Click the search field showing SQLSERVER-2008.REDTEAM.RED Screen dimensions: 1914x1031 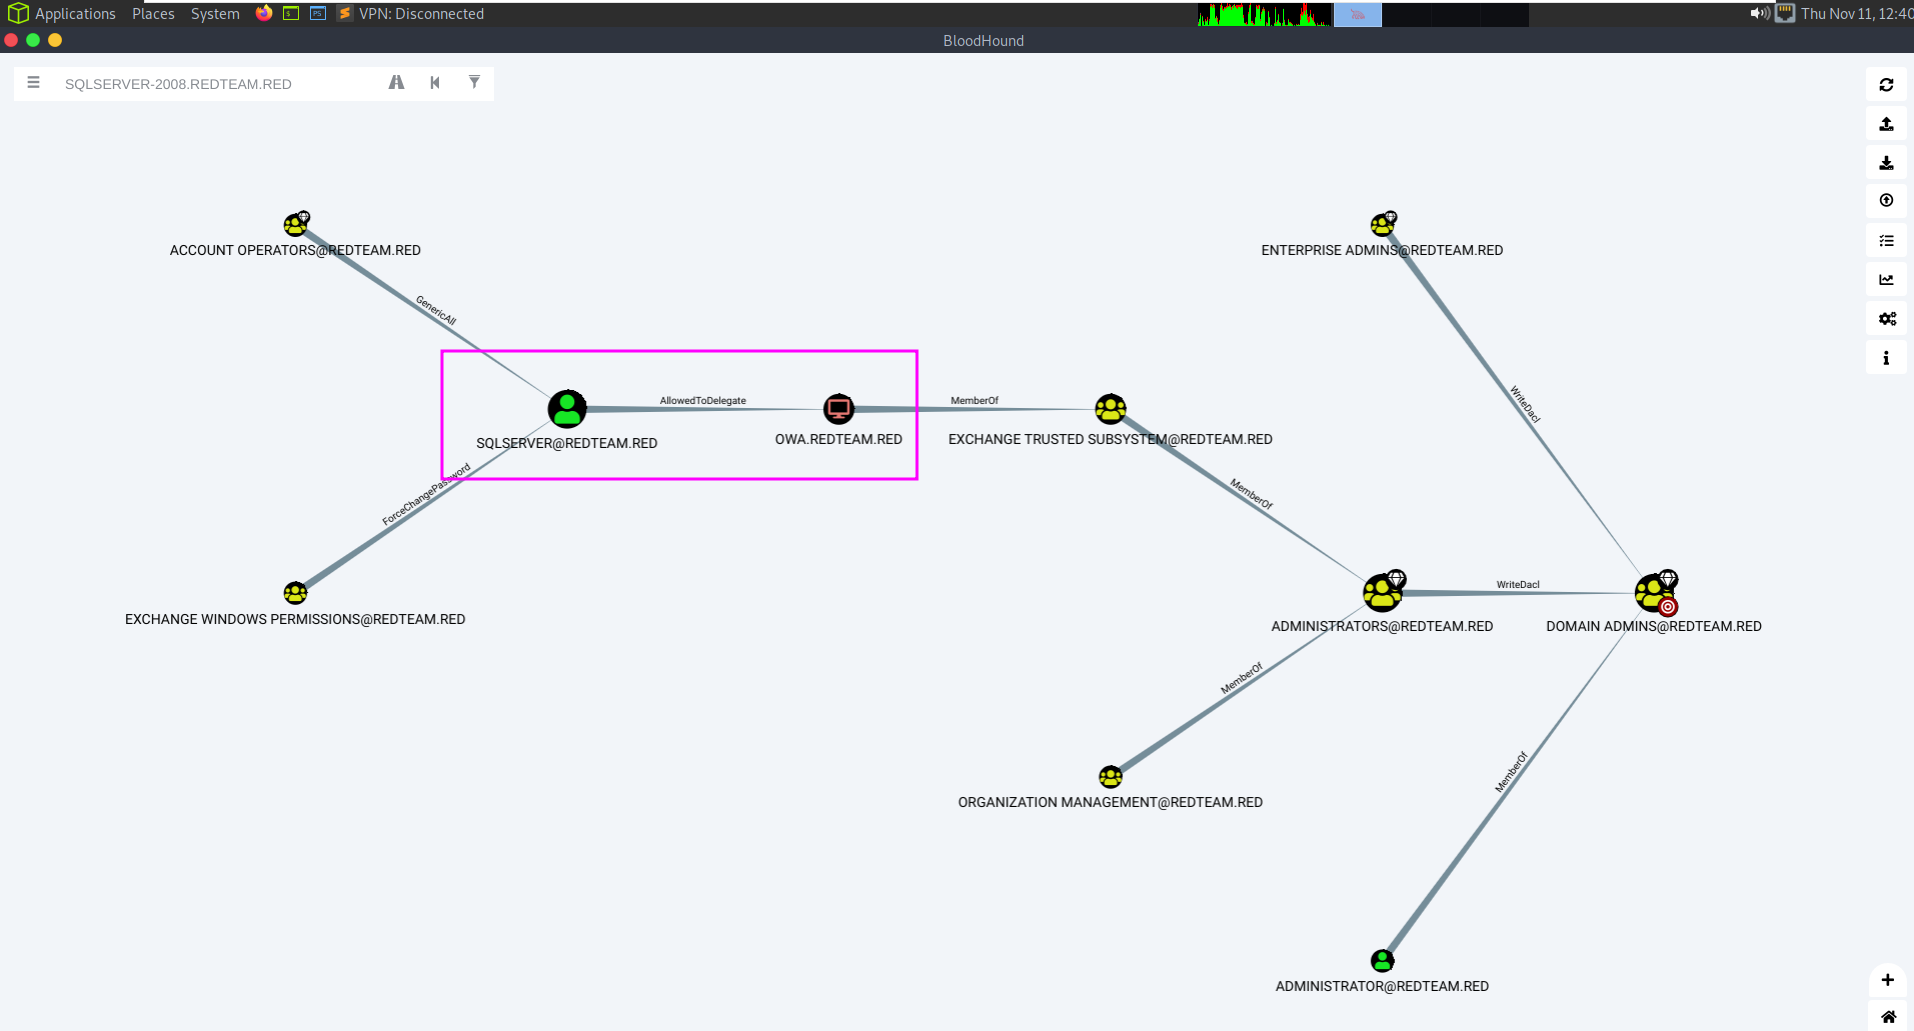[x=218, y=84]
